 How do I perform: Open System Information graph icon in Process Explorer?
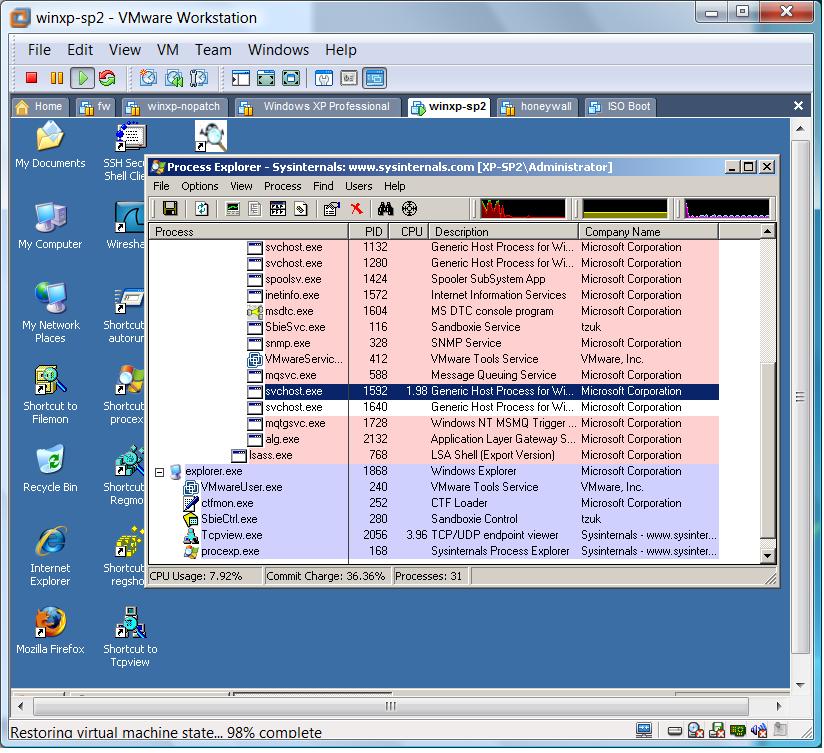click(x=233, y=209)
